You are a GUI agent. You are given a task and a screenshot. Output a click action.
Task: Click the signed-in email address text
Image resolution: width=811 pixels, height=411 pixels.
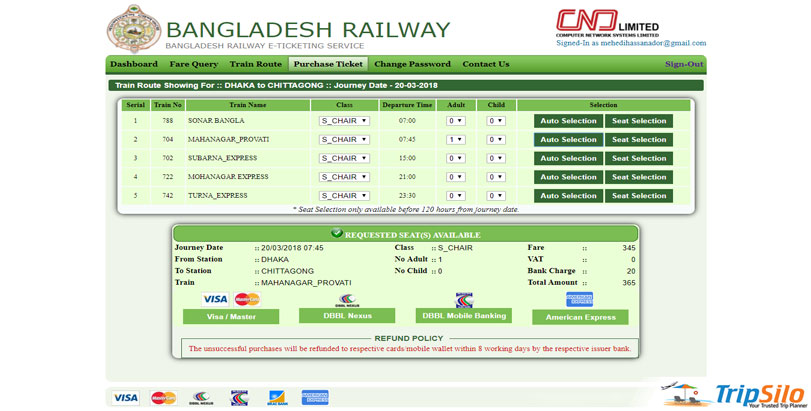click(x=653, y=43)
